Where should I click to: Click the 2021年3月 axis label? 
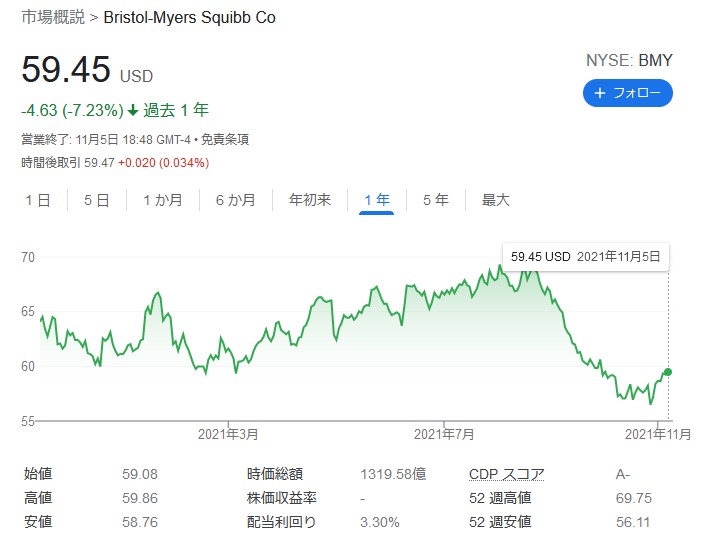click(228, 434)
